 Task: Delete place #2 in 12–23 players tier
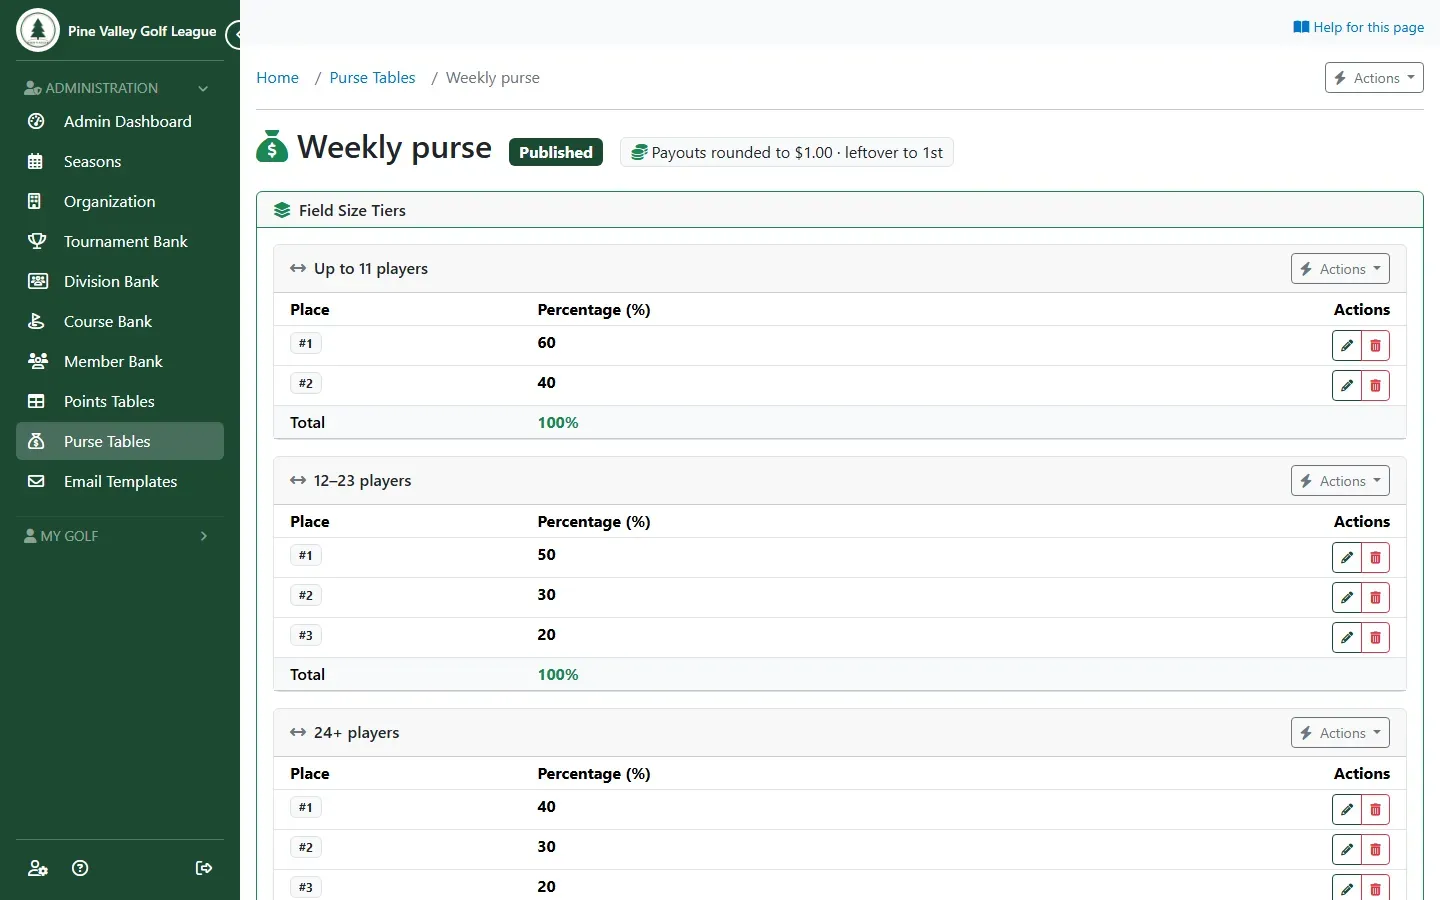[1376, 598]
